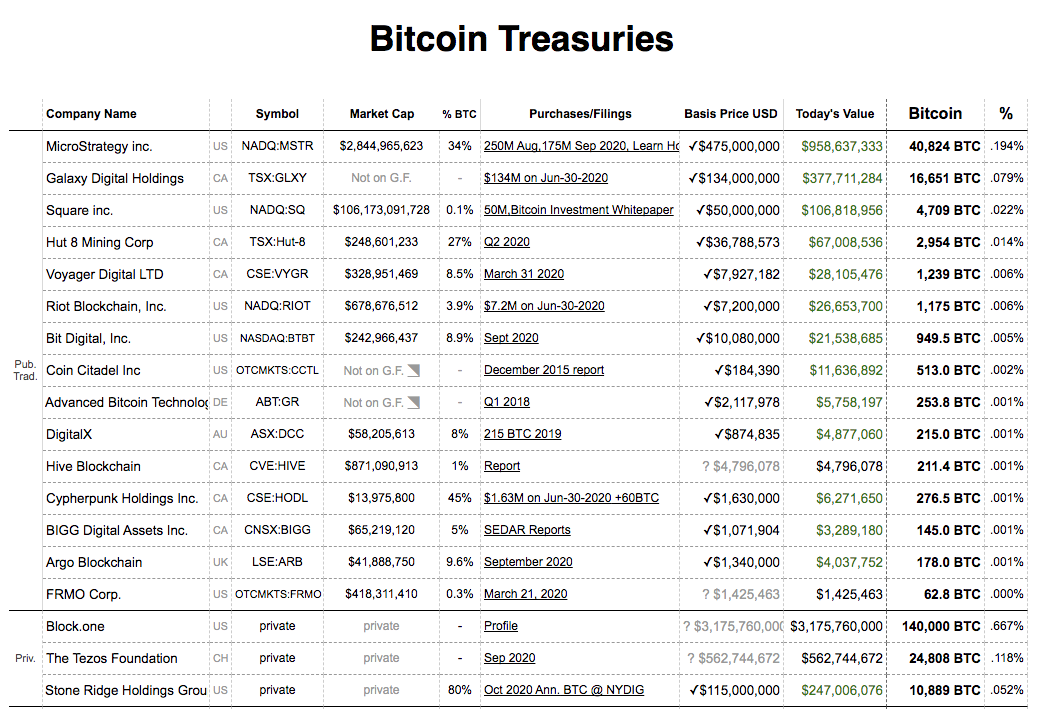Click the $3,175,760,000 today's value for Block.one

(x=836, y=626)
